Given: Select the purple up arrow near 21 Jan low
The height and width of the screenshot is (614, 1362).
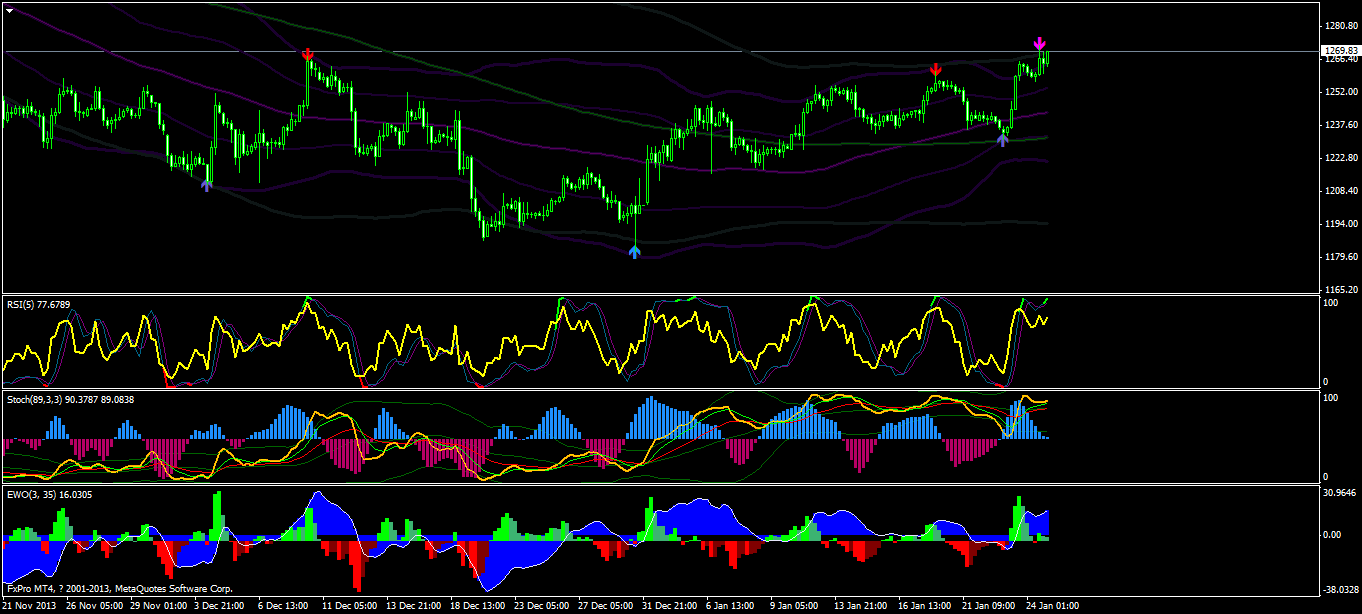Looking at the screenshot, I should click(x=1002, y=140).
